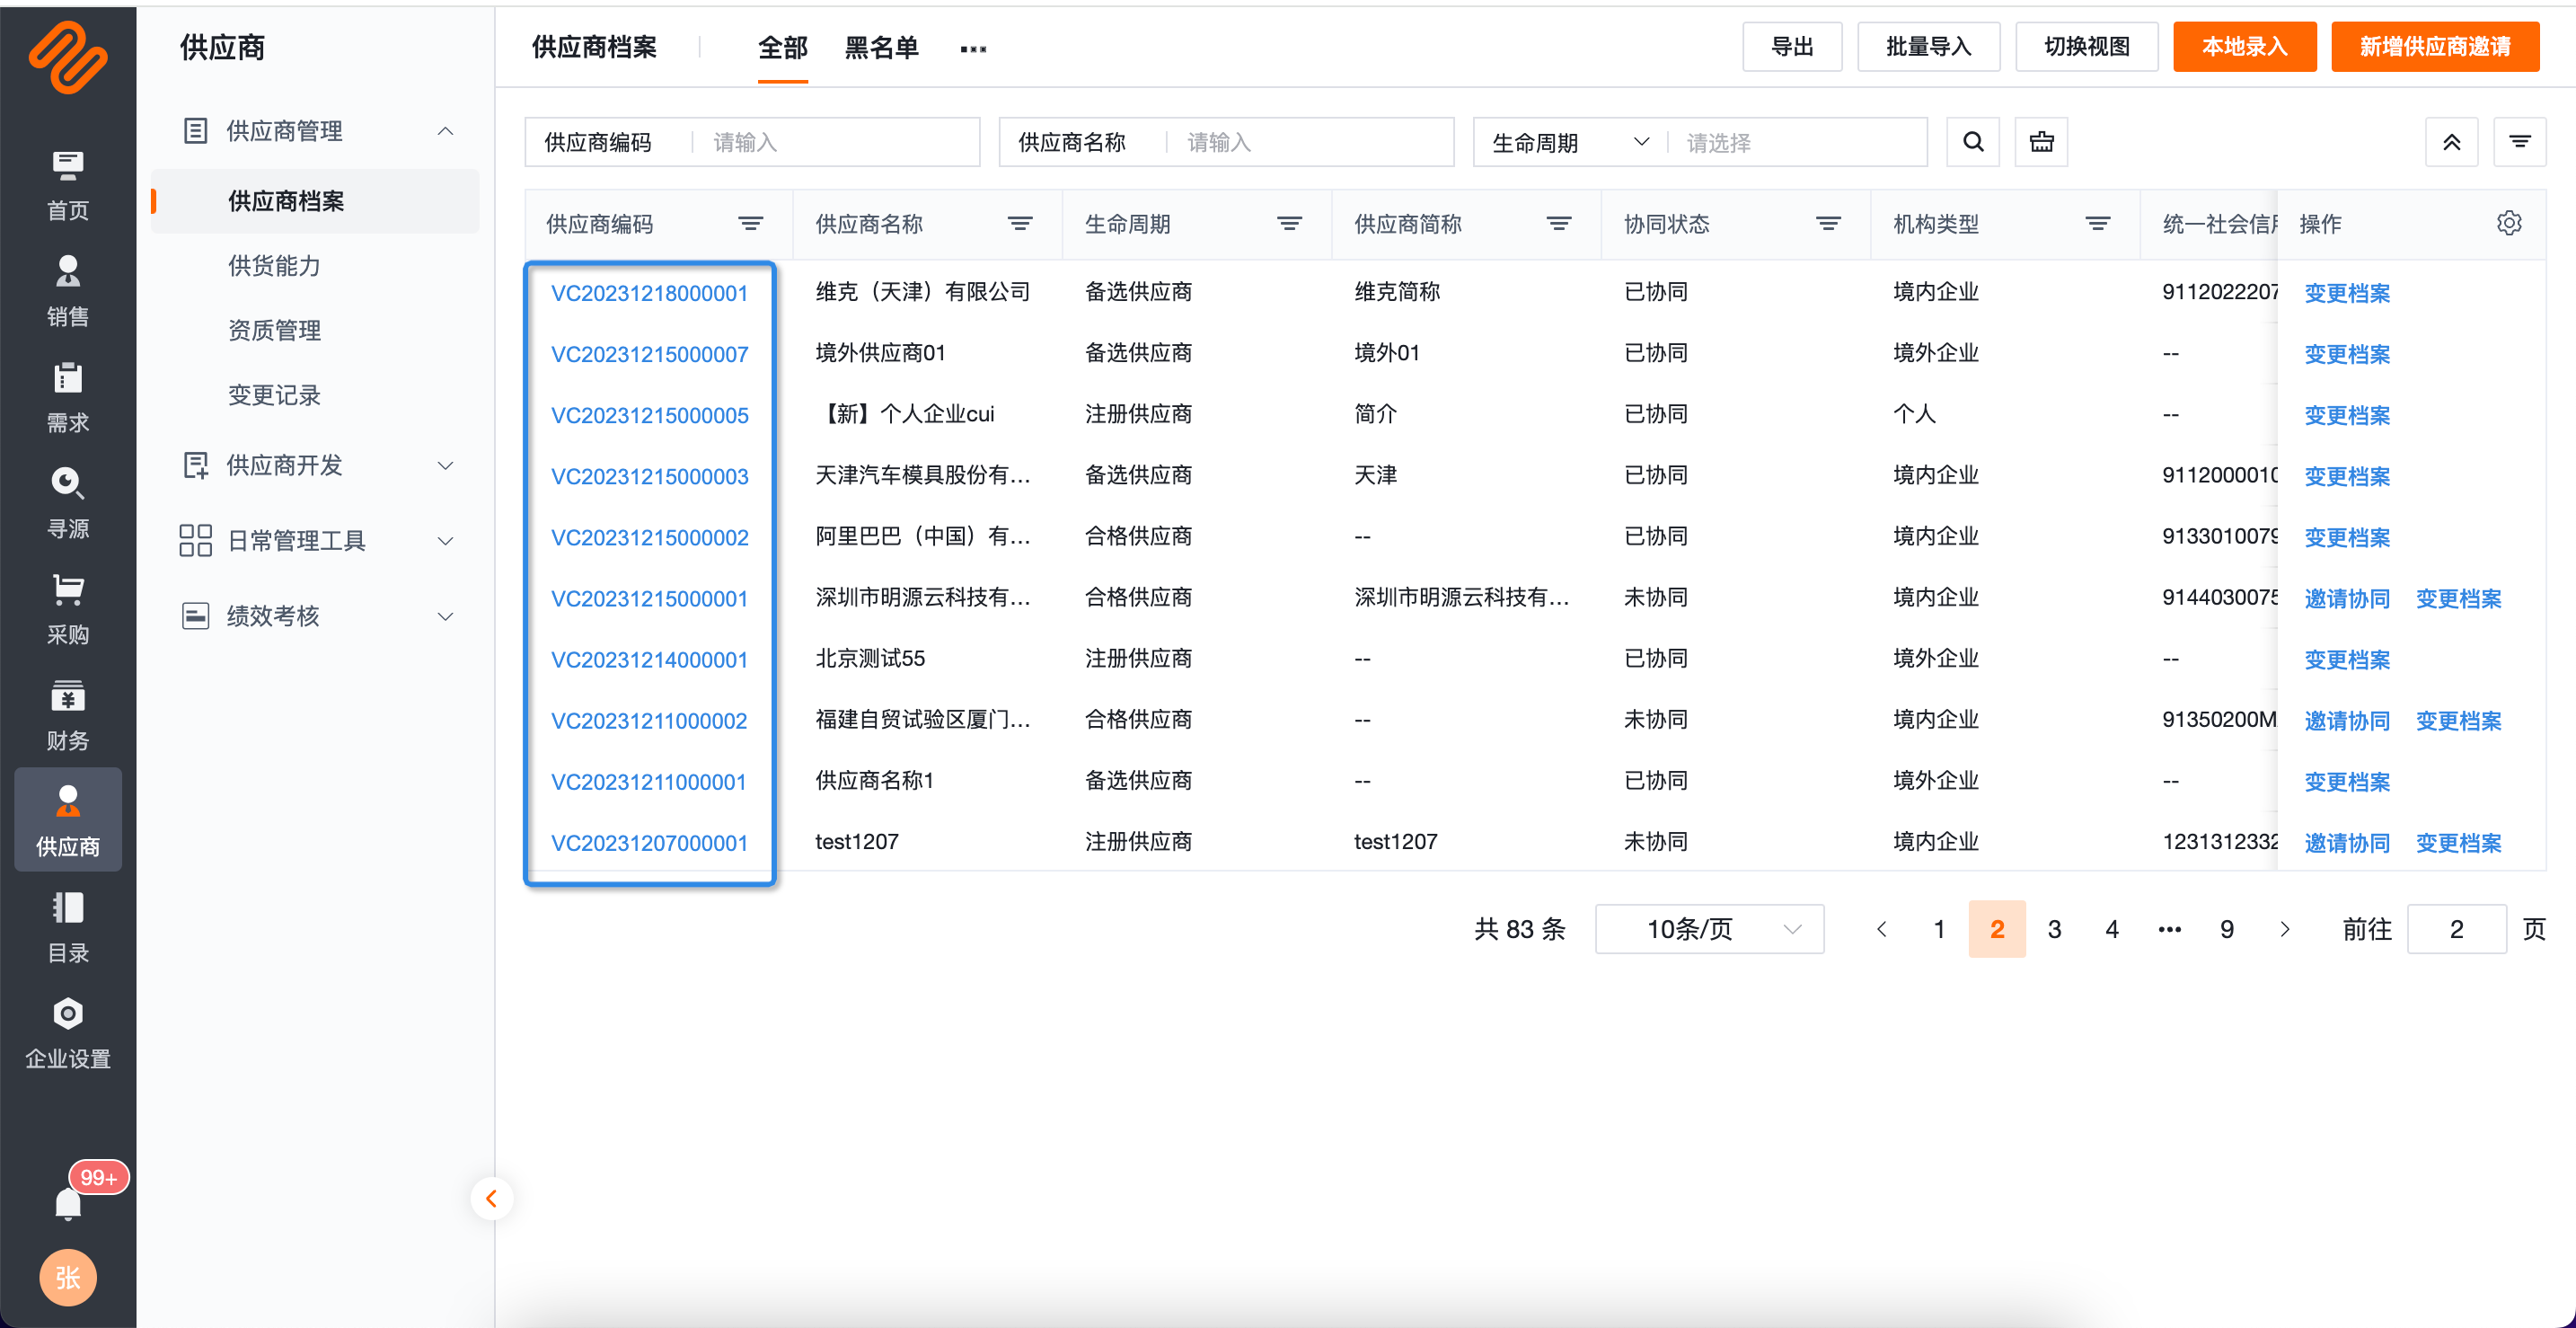Open the 生命周期 filter field selector

click(1570, 142)
